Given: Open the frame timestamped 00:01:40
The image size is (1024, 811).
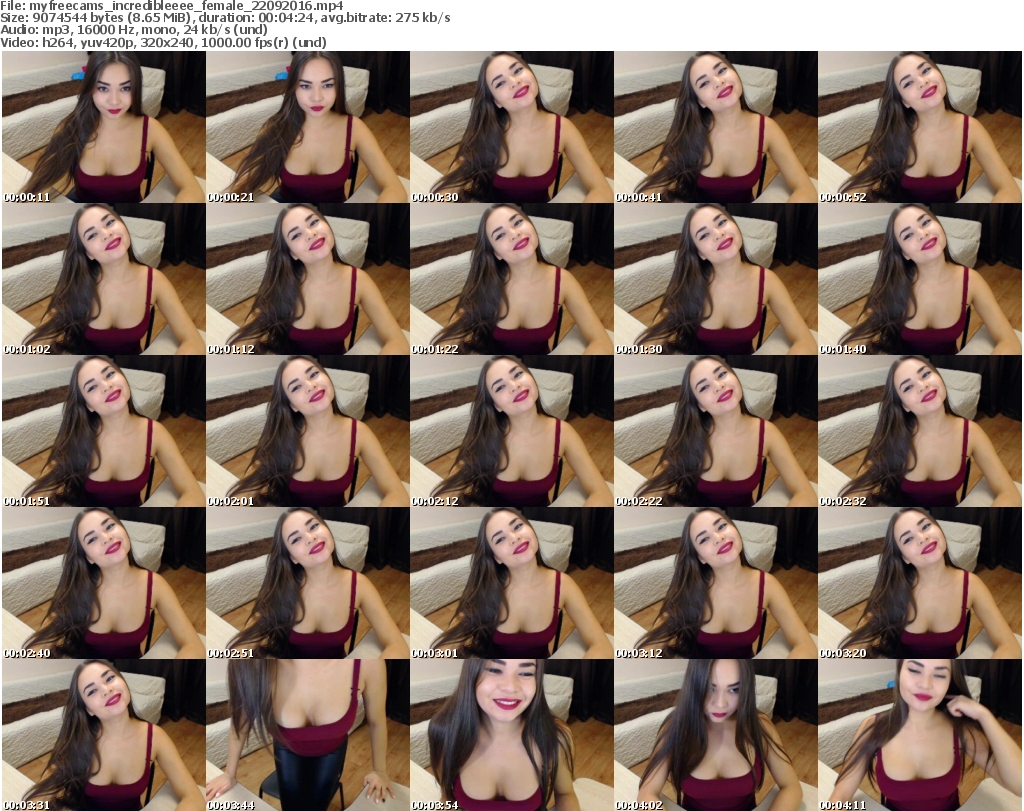Looking at the screenshot, I should coord(920,279).
